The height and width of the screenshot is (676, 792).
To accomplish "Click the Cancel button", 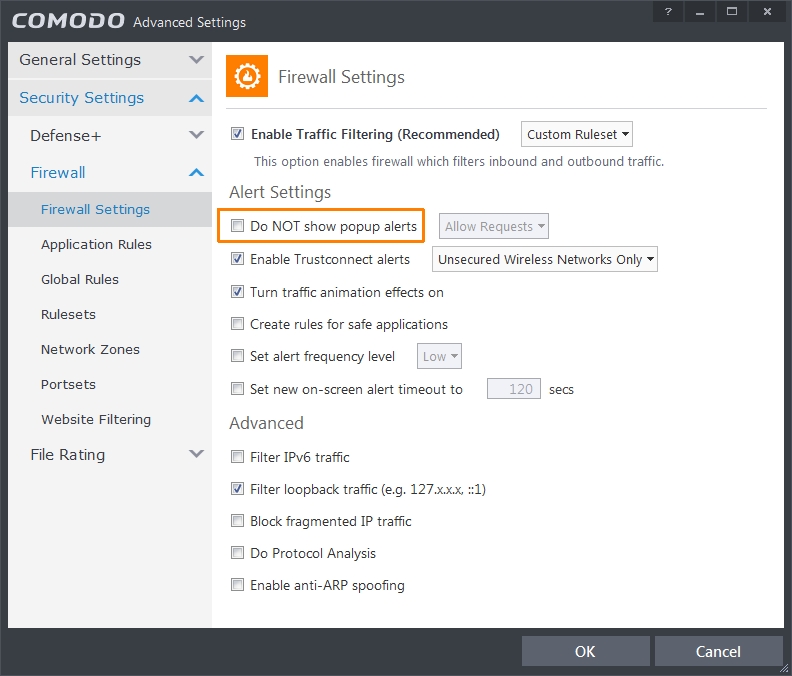I will 718,651.
